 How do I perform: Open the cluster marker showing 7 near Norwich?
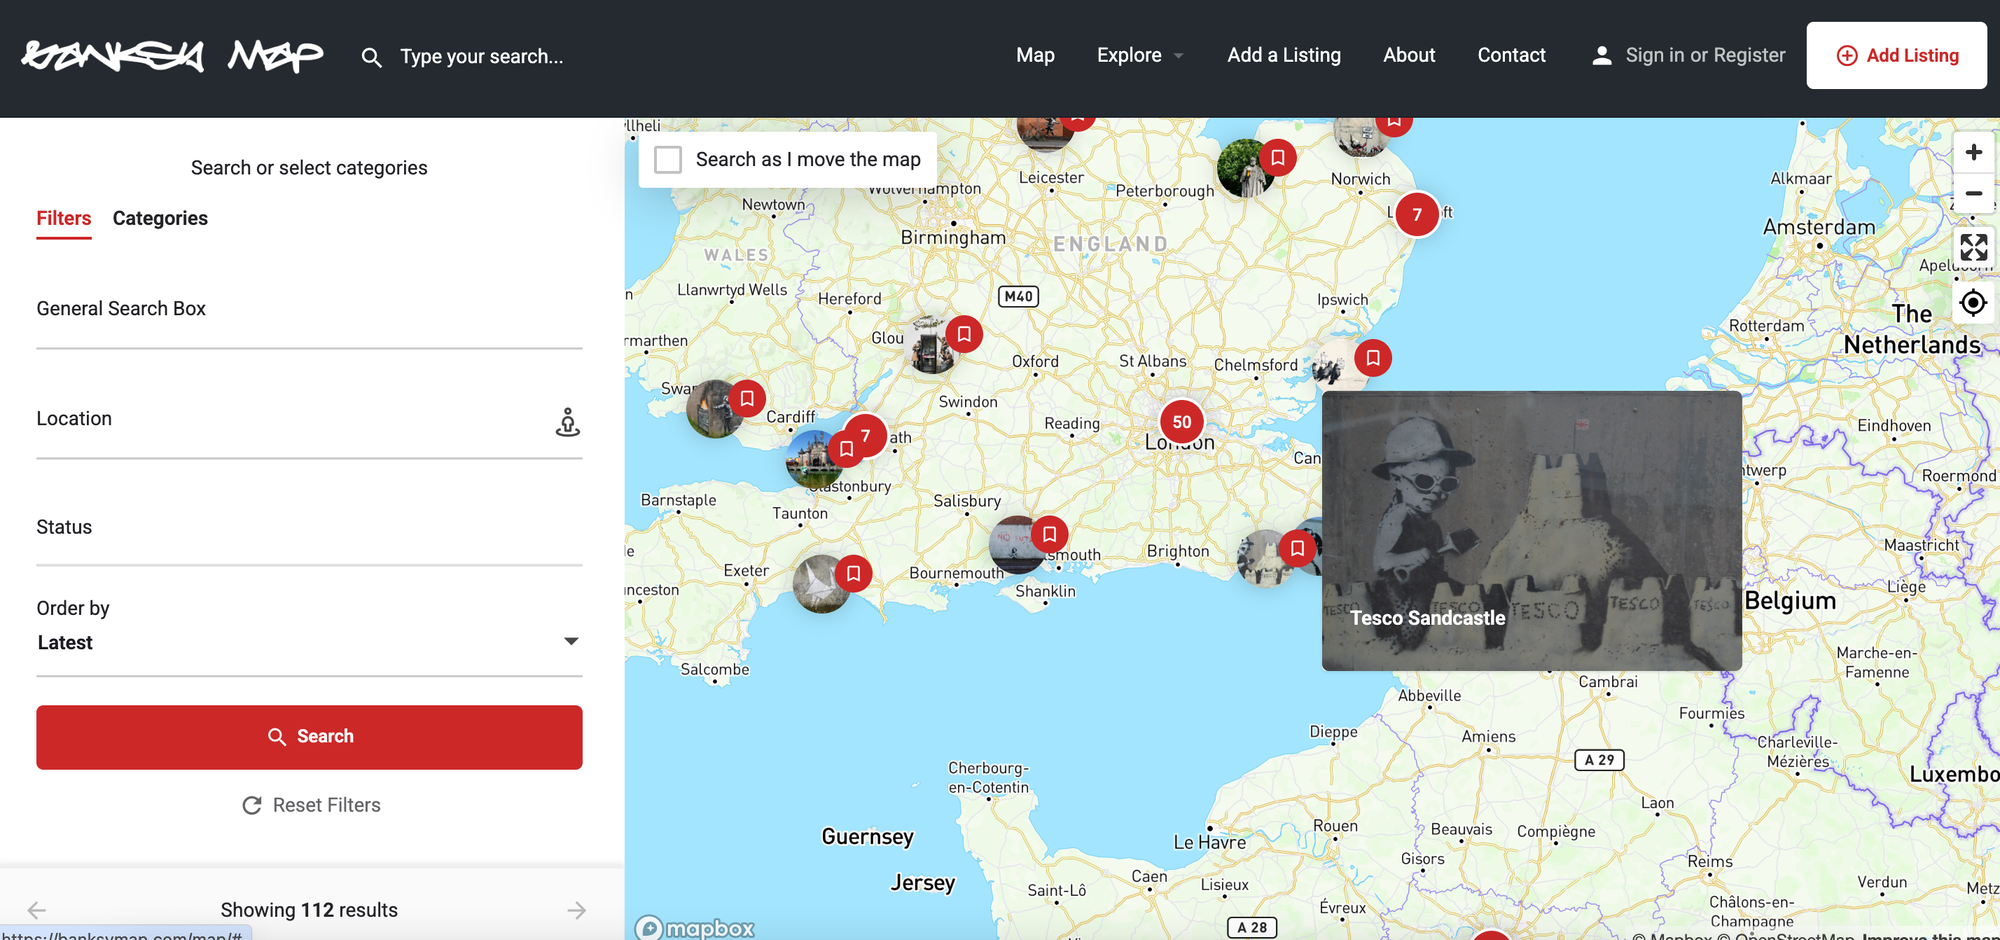tap(1417, 214)
